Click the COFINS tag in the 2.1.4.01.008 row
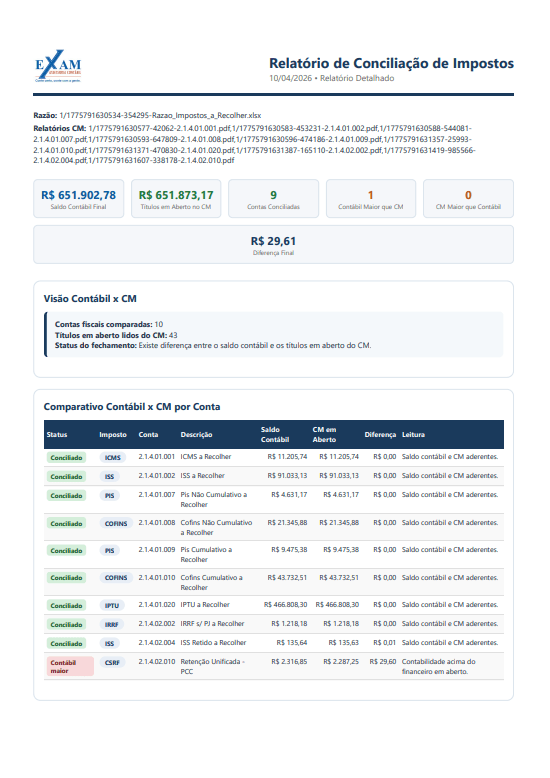 pyautogui.click(x=116, y=523)
